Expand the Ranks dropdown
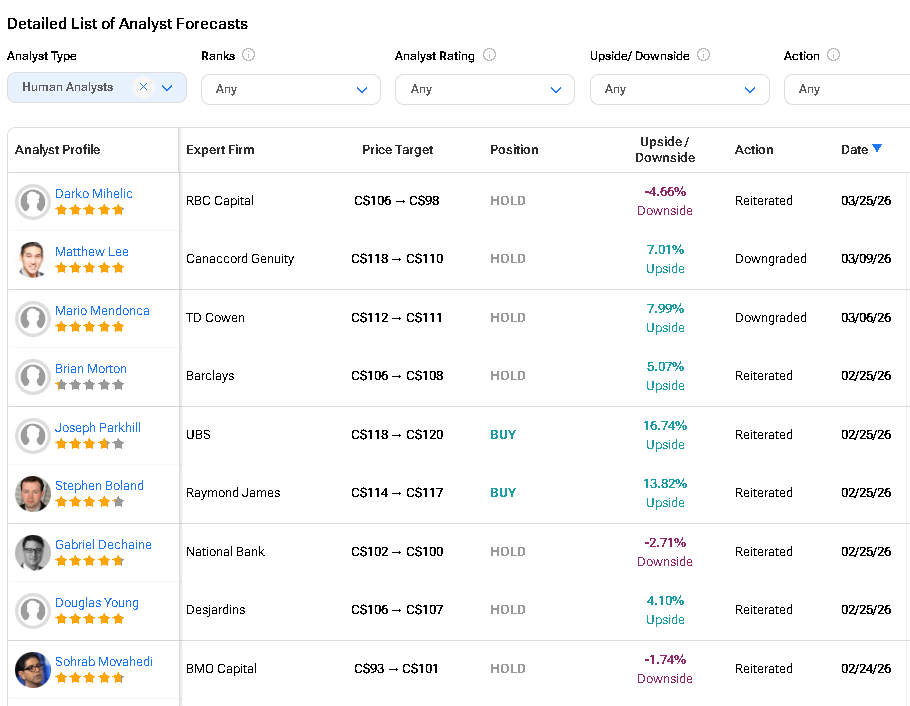Viewport: 910px width, 706px height. pos(290,89)
